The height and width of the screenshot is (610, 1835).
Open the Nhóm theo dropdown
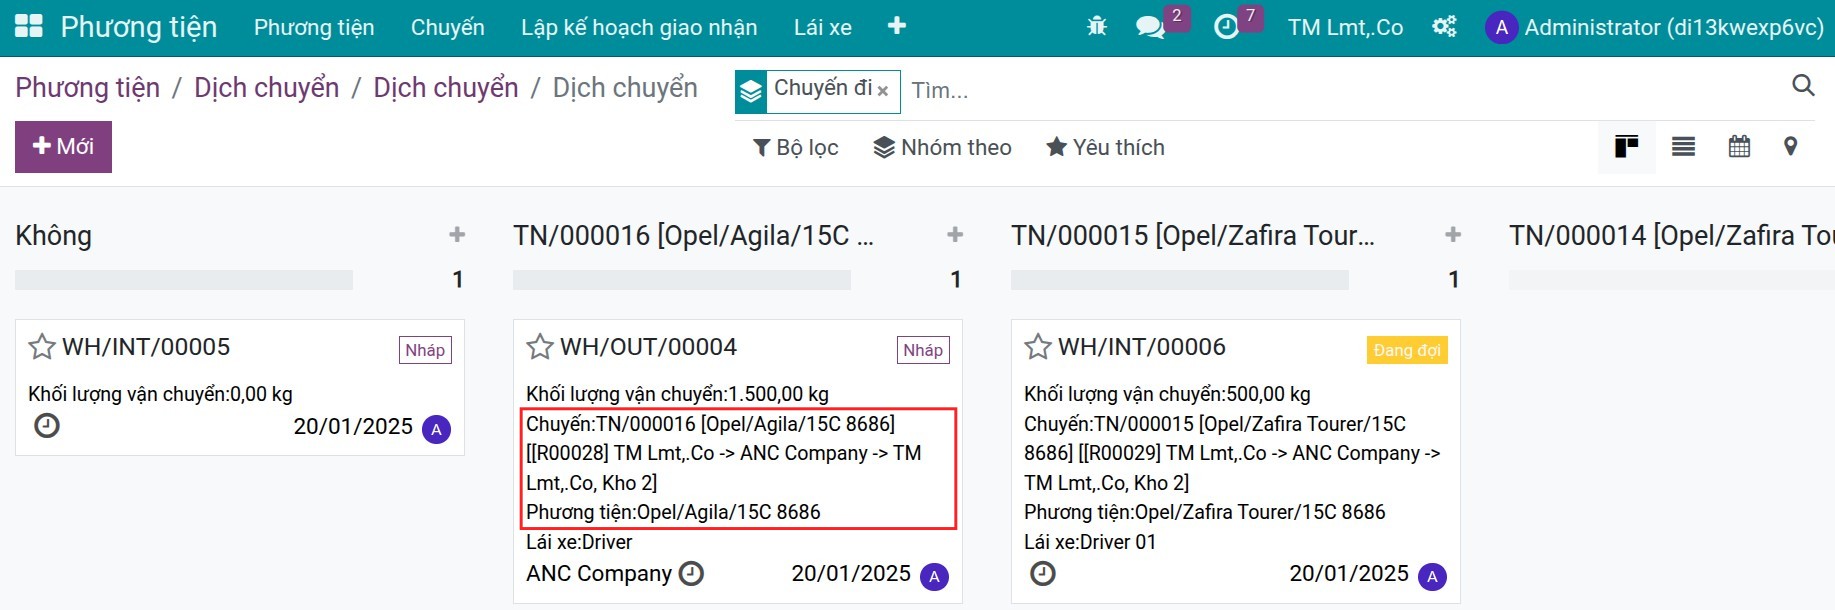click(942, 148)
